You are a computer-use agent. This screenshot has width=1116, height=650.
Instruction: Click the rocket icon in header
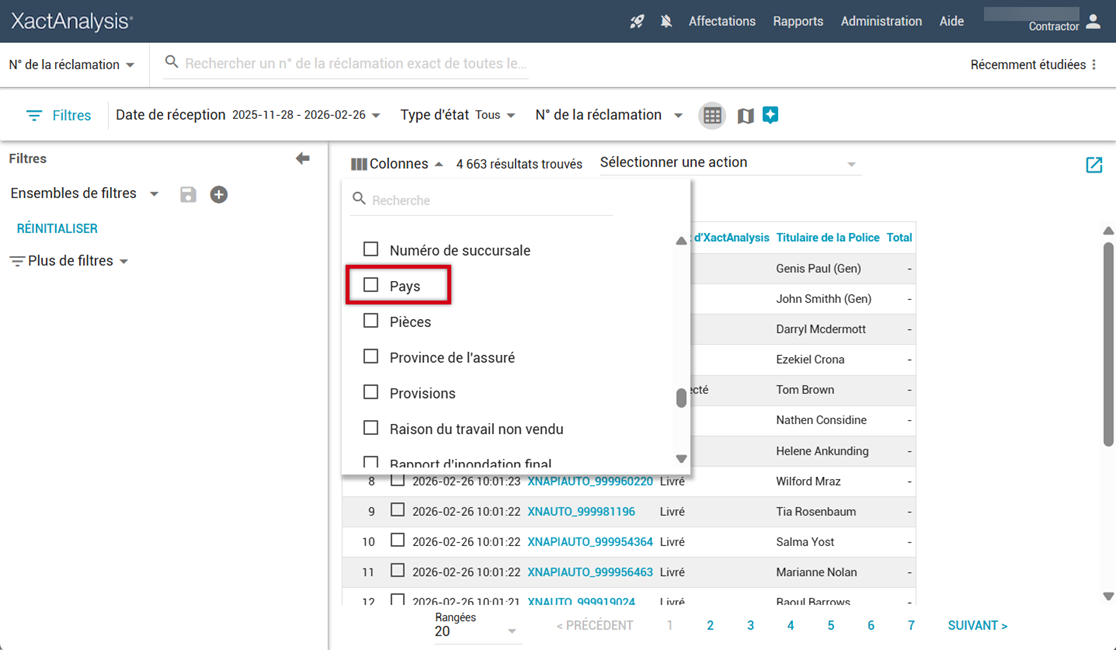tap(637, 21)
